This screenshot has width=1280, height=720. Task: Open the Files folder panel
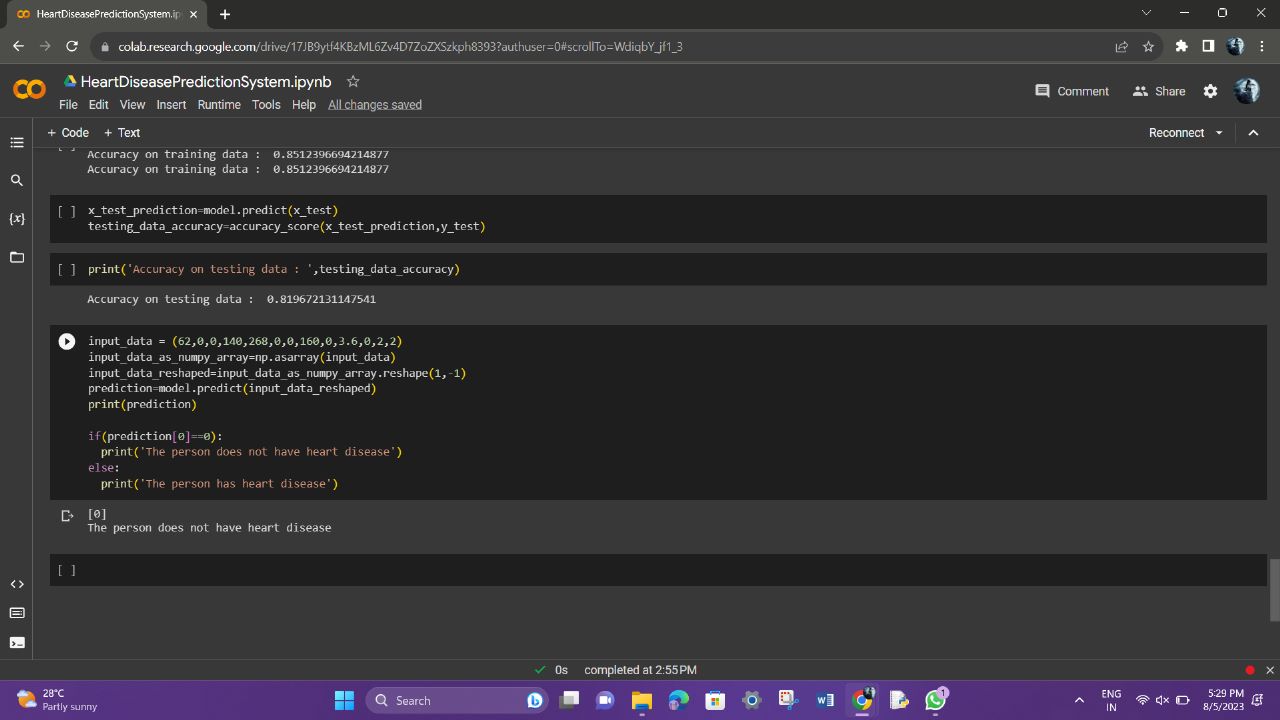pyautogui.click(x=16, y=257)
